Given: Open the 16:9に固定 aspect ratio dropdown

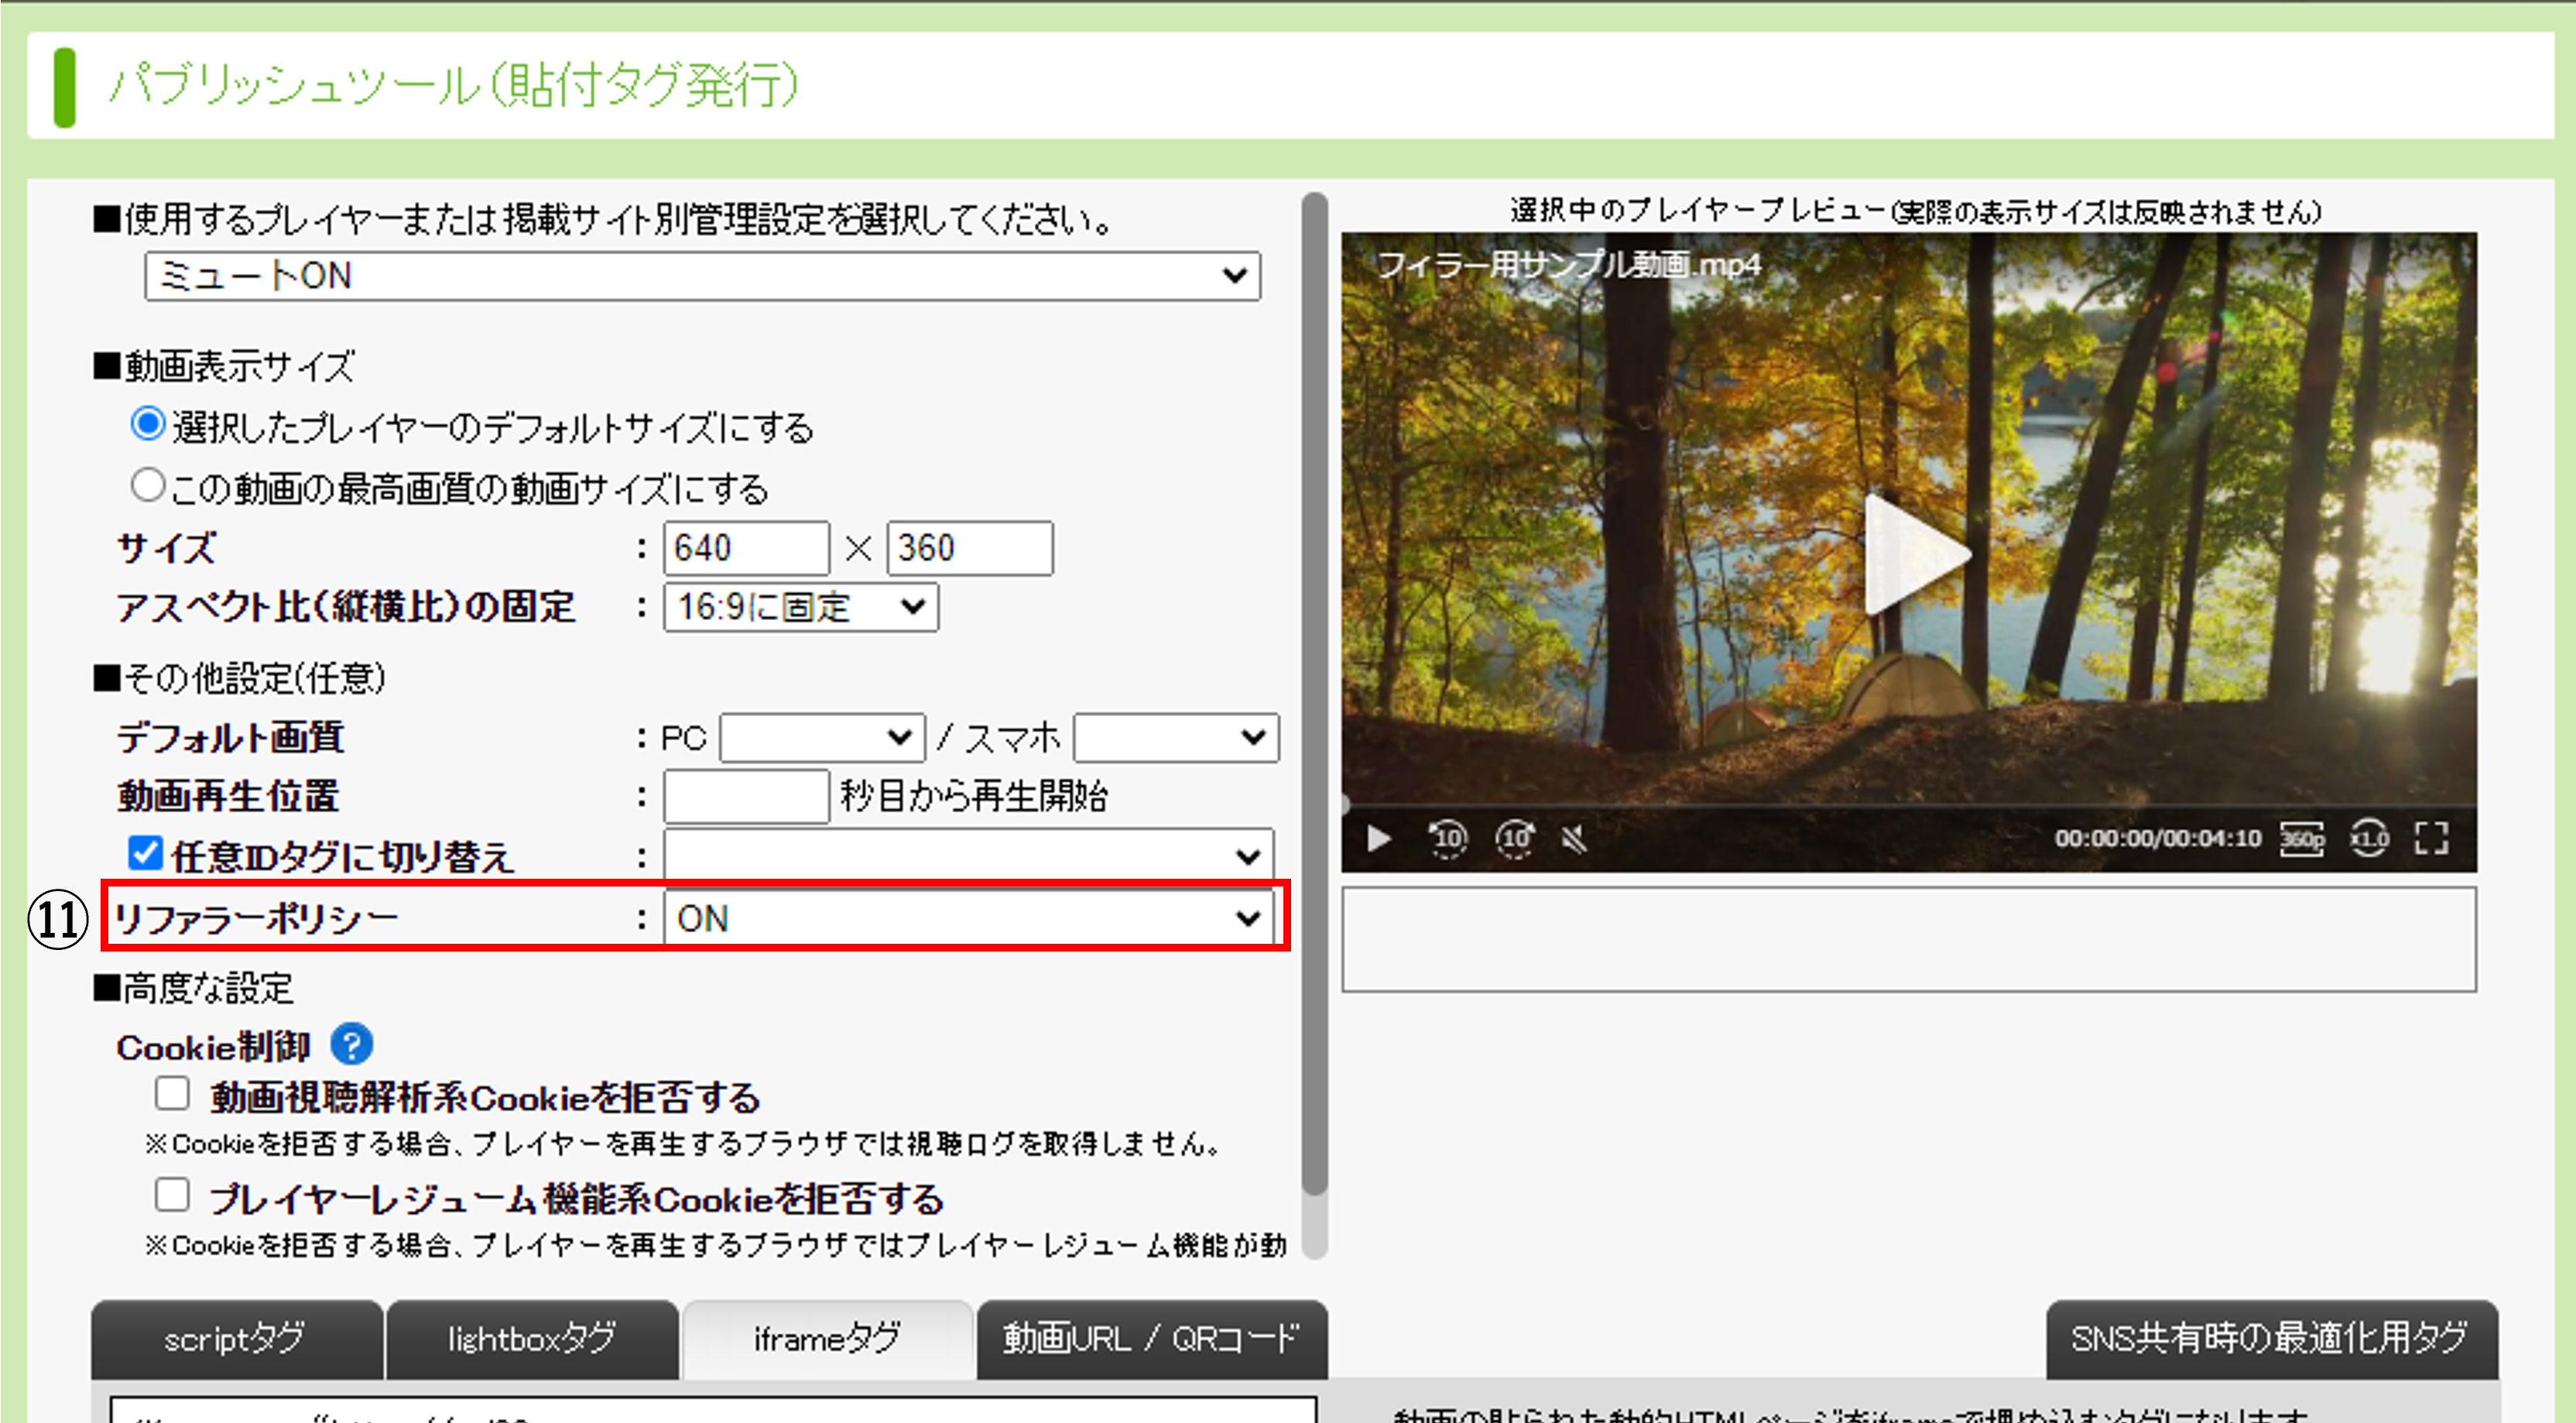Looking at the screenshot, I should tap(800, 606).
